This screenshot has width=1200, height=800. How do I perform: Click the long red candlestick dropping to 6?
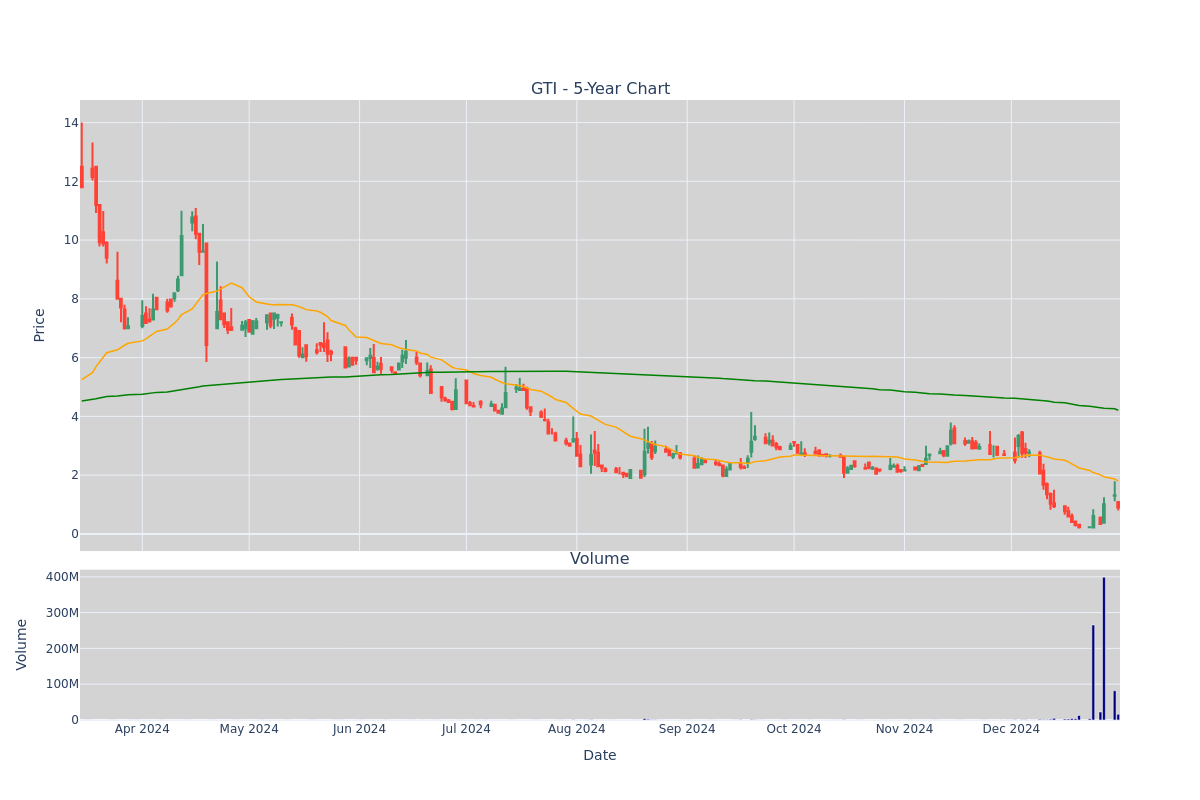(206, 300)
